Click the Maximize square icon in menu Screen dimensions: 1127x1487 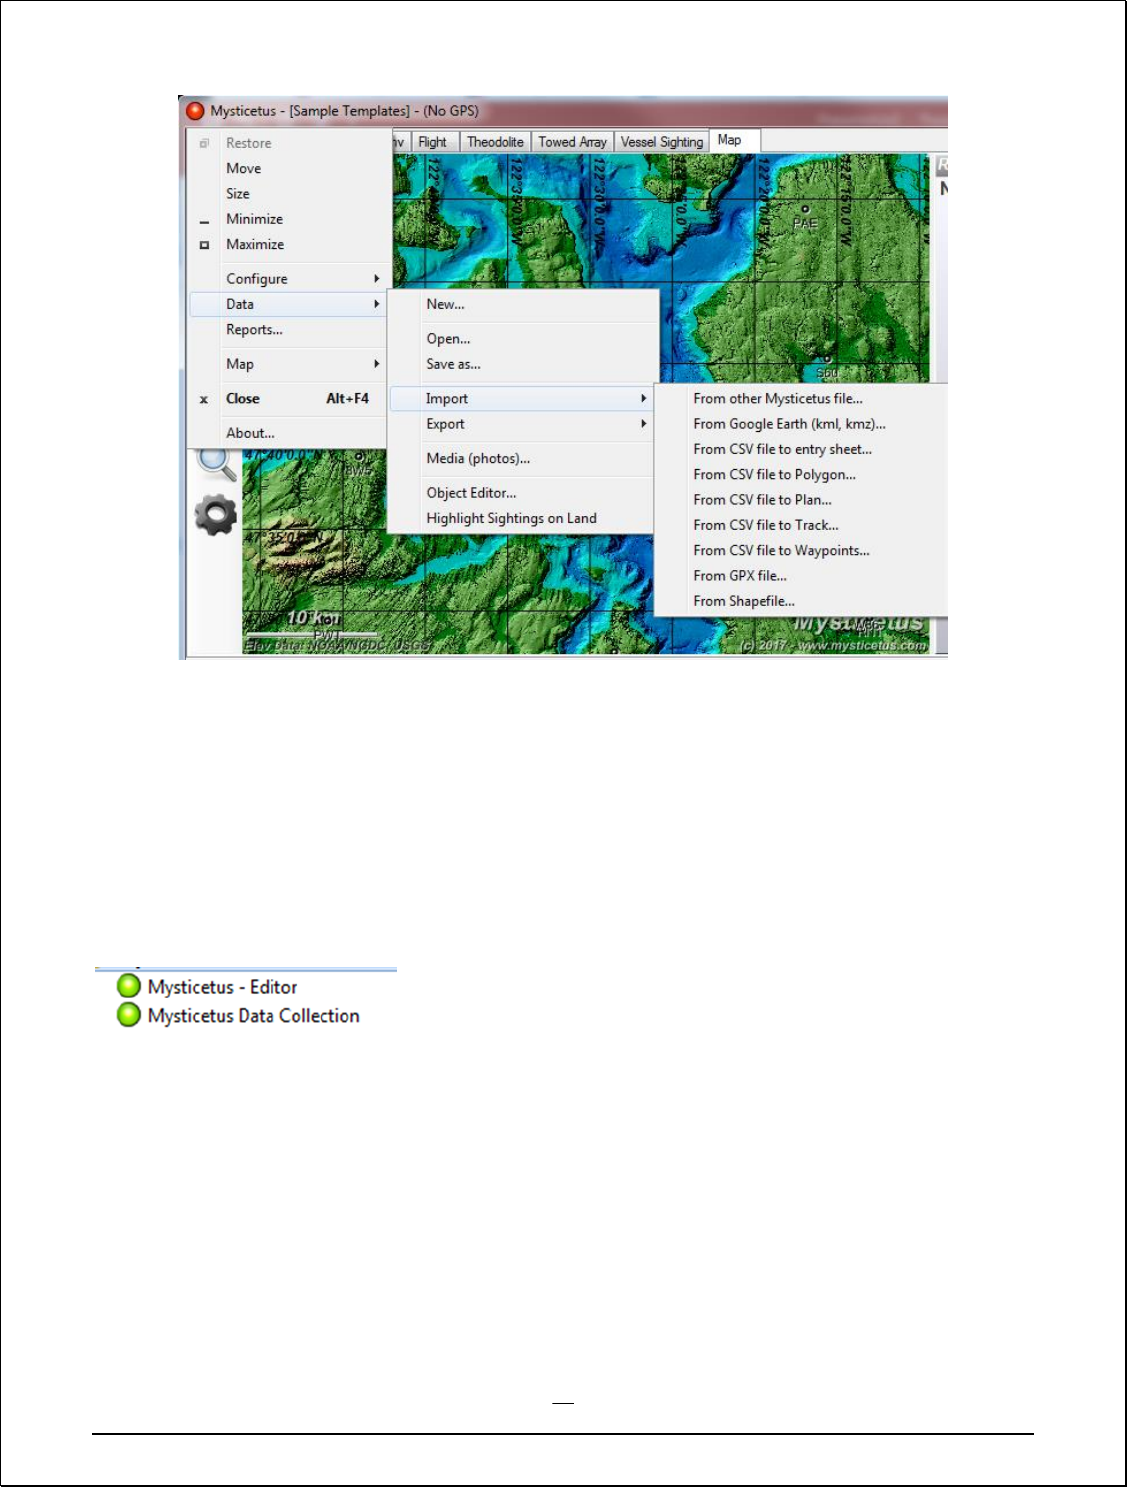[x=204, y=245]
